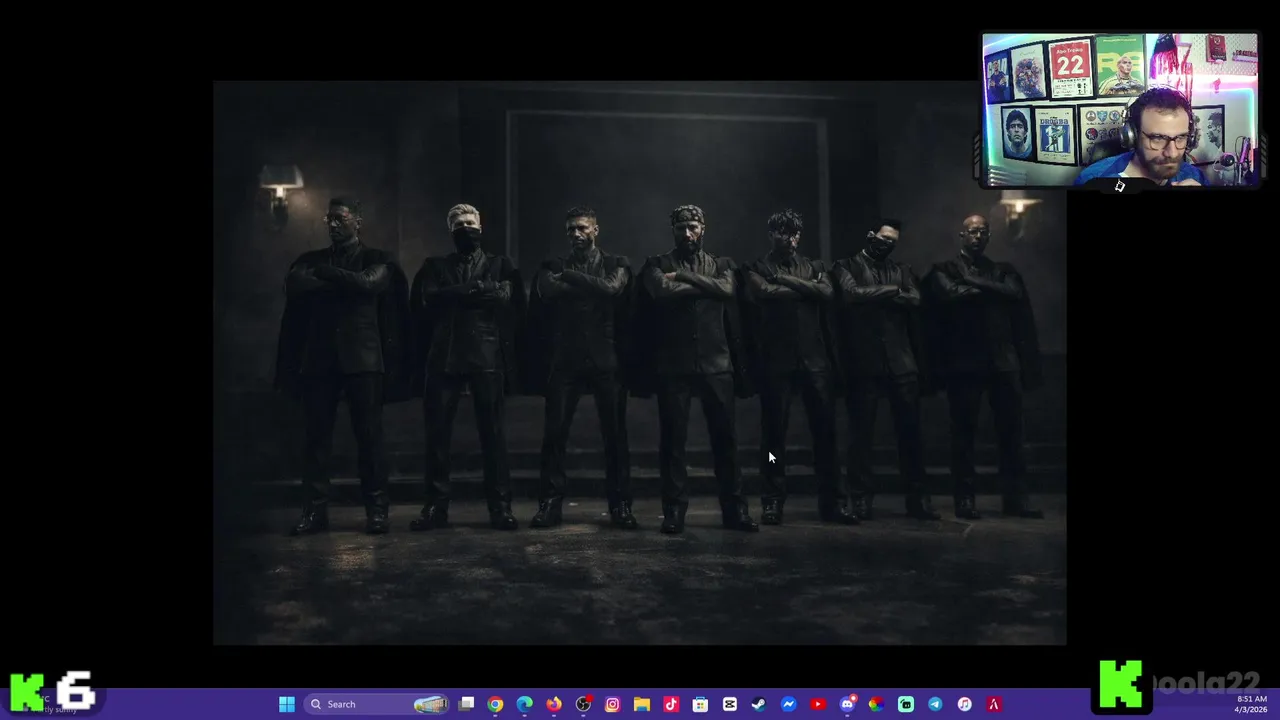This screenshot has width=1280, height=720.
Task: Click the dark photo of seven men
Action: tap(640, 363)
